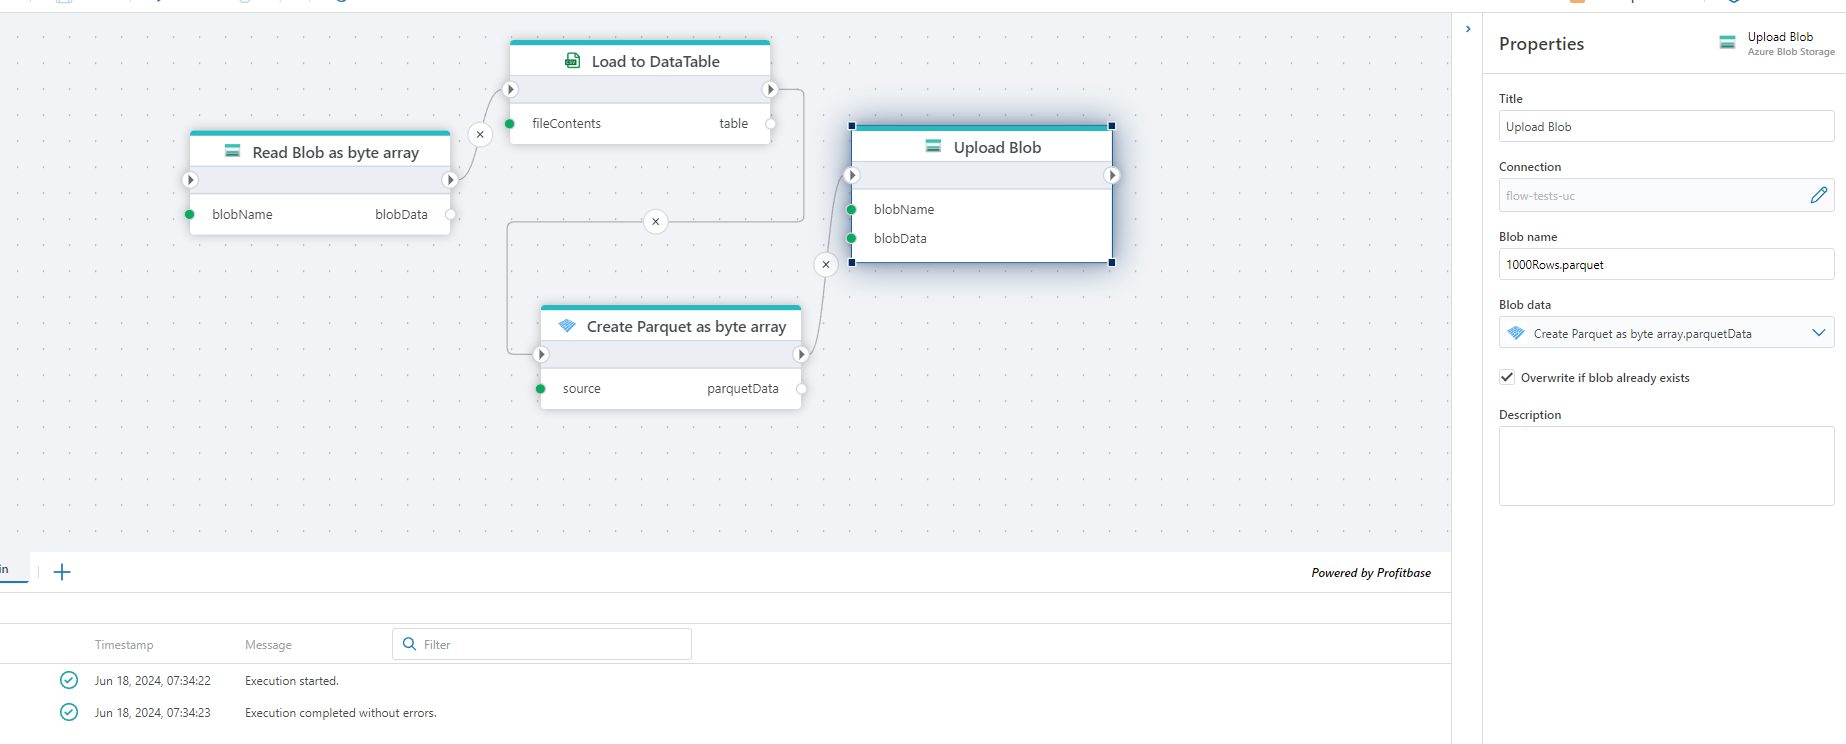1846x744 pixels.
Task: Click the Jun 18, 2024, 07:34:22 timestamp
Action: pyautogui.click(x=153, y=681)
